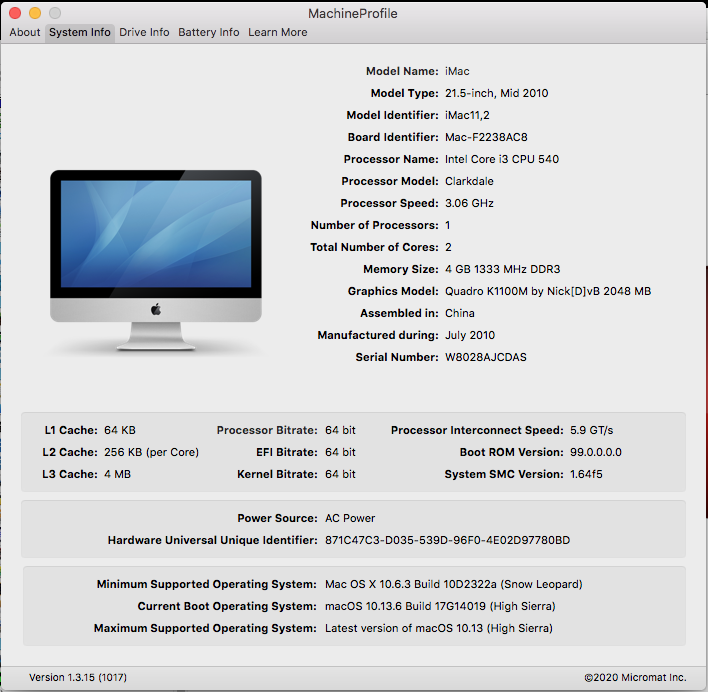Viewport: 708px width, 692px height.
Task: Select Memory Size 4 GB 1333 MHz DDR3
Action: [502, 269]
